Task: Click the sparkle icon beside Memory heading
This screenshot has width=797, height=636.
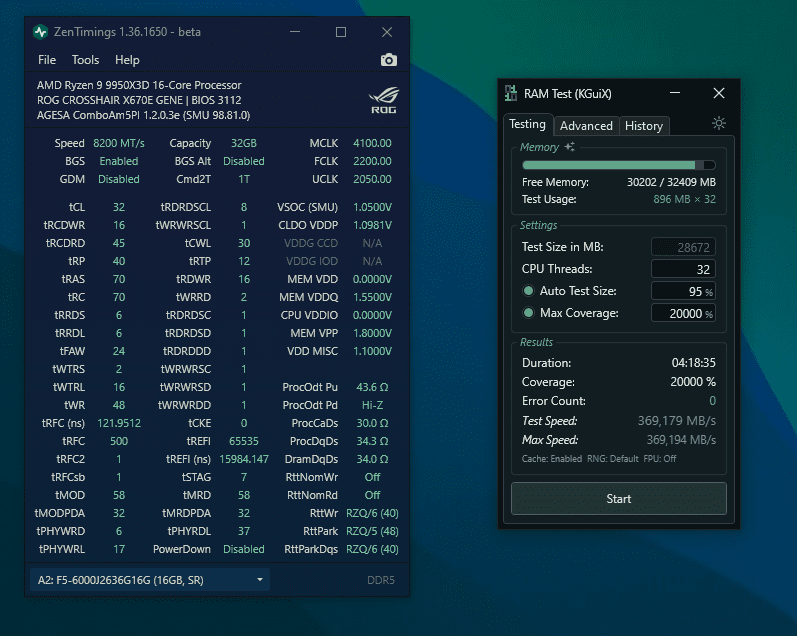Action: (x=570, y=147)
